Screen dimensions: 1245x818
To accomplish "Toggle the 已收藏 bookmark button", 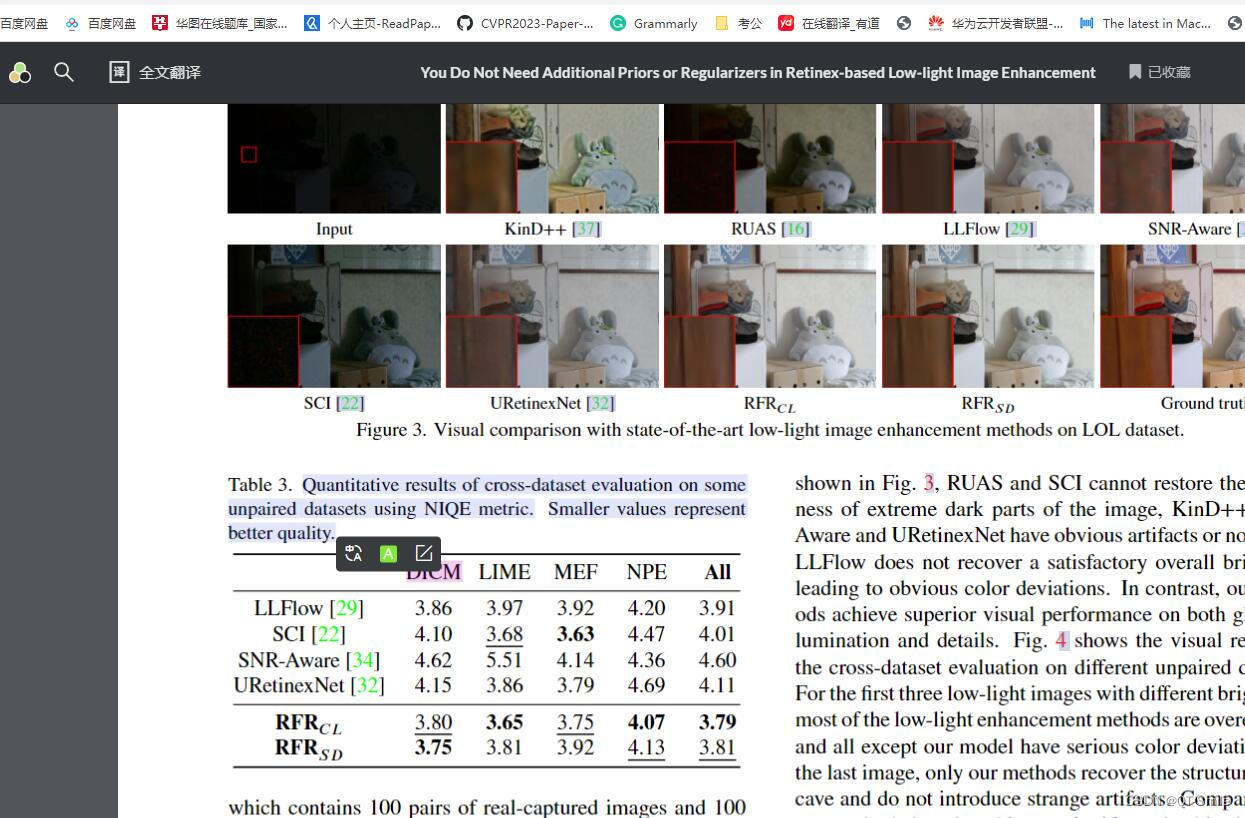I will point(1159,72).
